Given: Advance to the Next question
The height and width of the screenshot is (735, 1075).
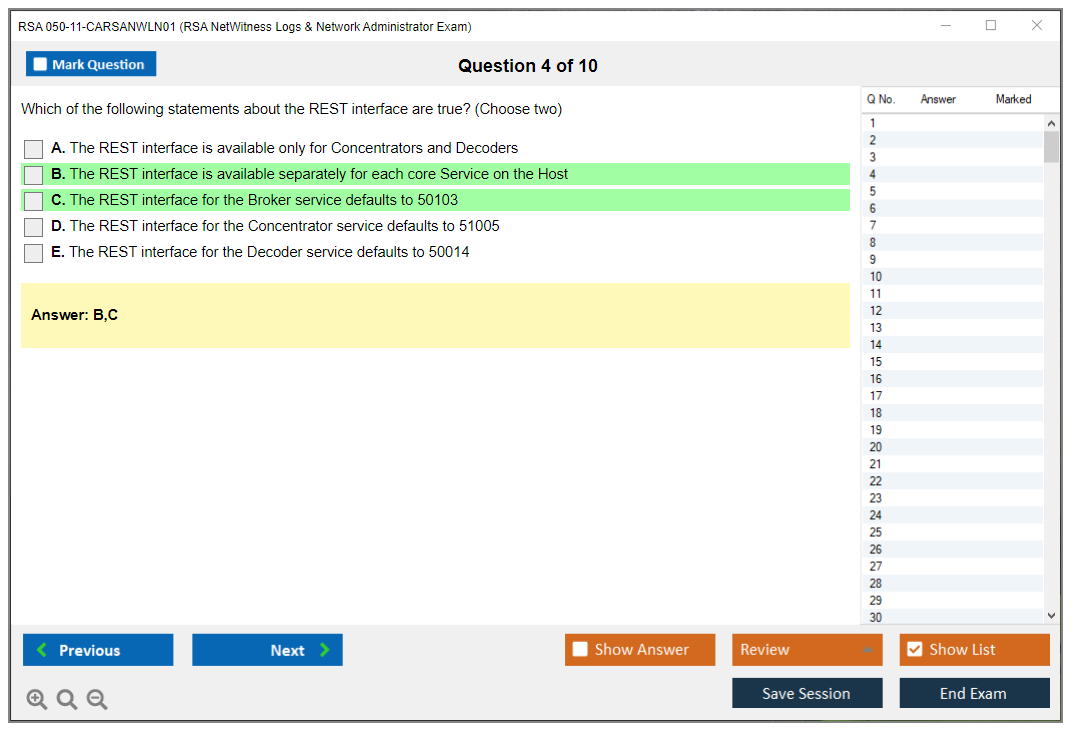Looking at the screenshot, I should tap(267, 650).
